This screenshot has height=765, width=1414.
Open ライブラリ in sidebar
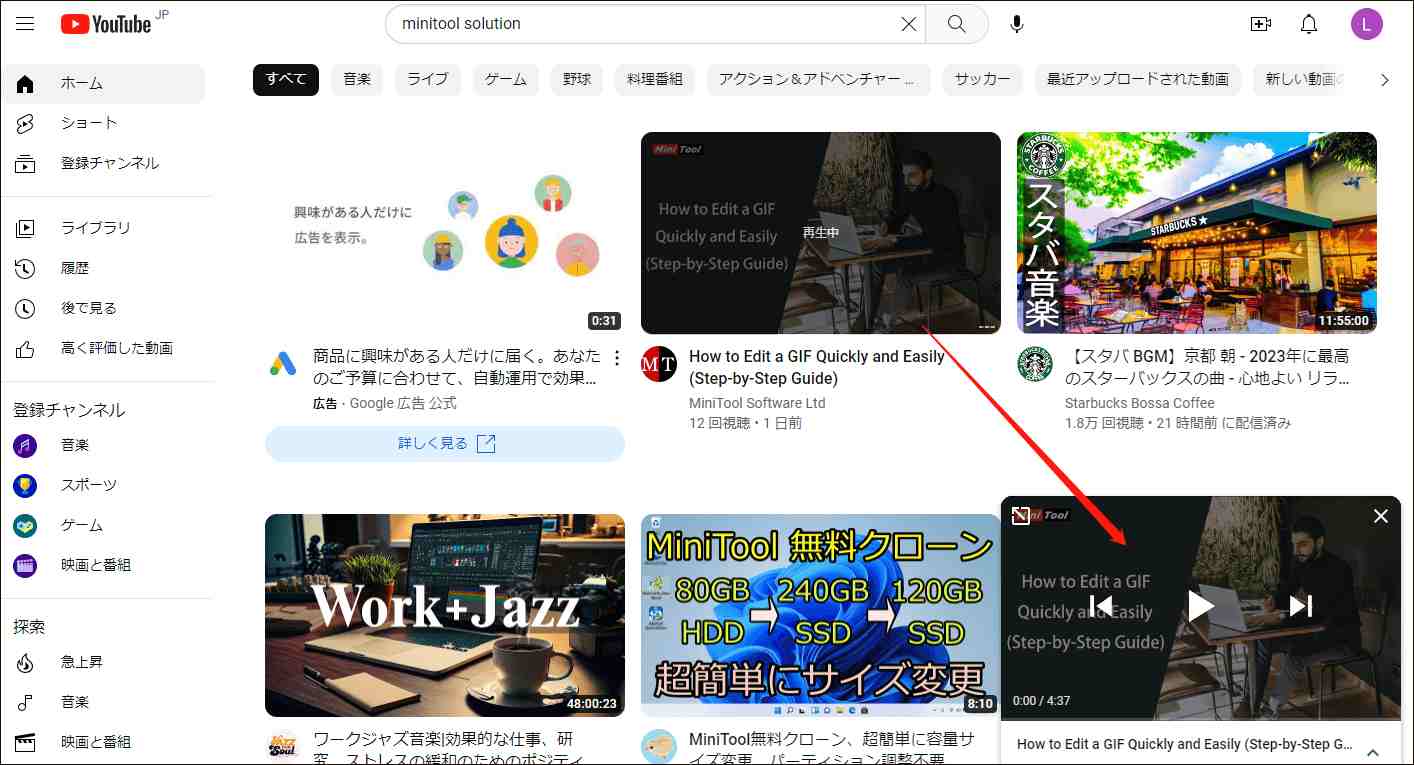(104, 228)
